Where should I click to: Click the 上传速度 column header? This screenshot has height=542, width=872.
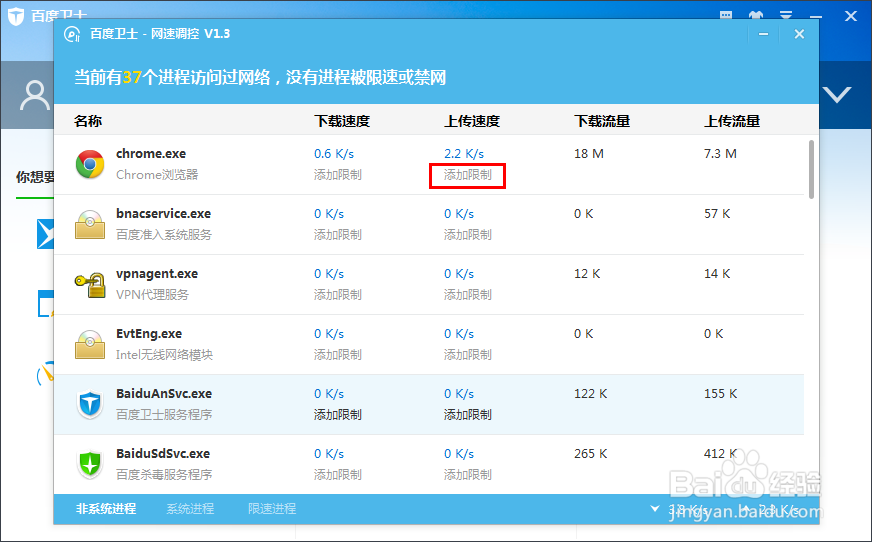point(472,121)
